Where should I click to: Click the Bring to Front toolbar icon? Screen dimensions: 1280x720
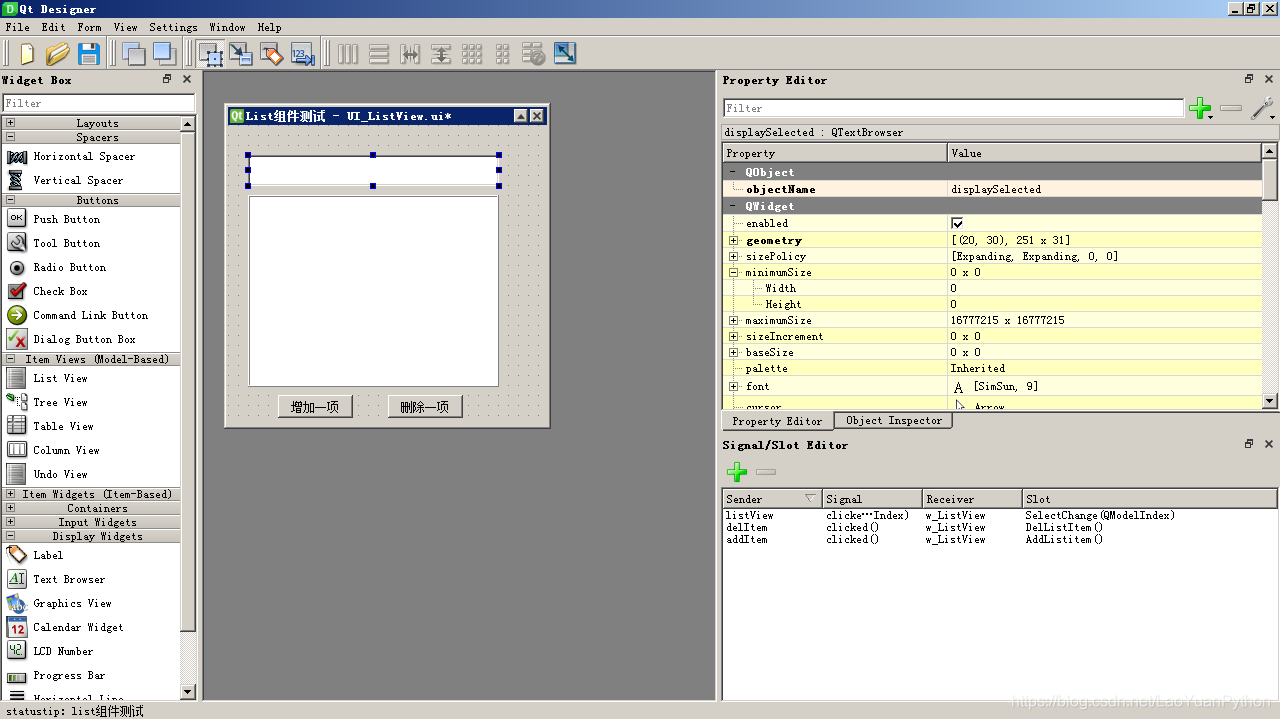tap(164, 53)
